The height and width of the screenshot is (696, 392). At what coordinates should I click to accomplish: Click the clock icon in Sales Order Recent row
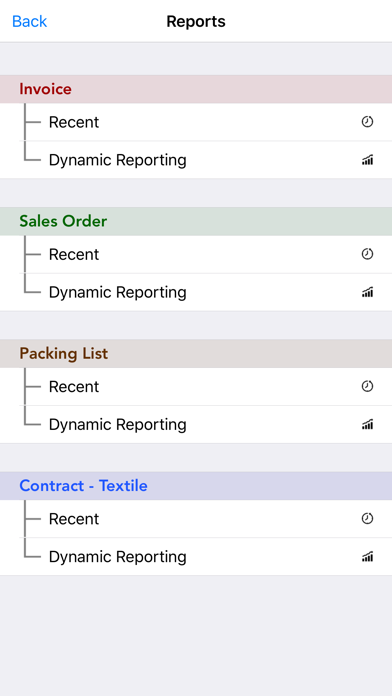click(x=367, y=254)
